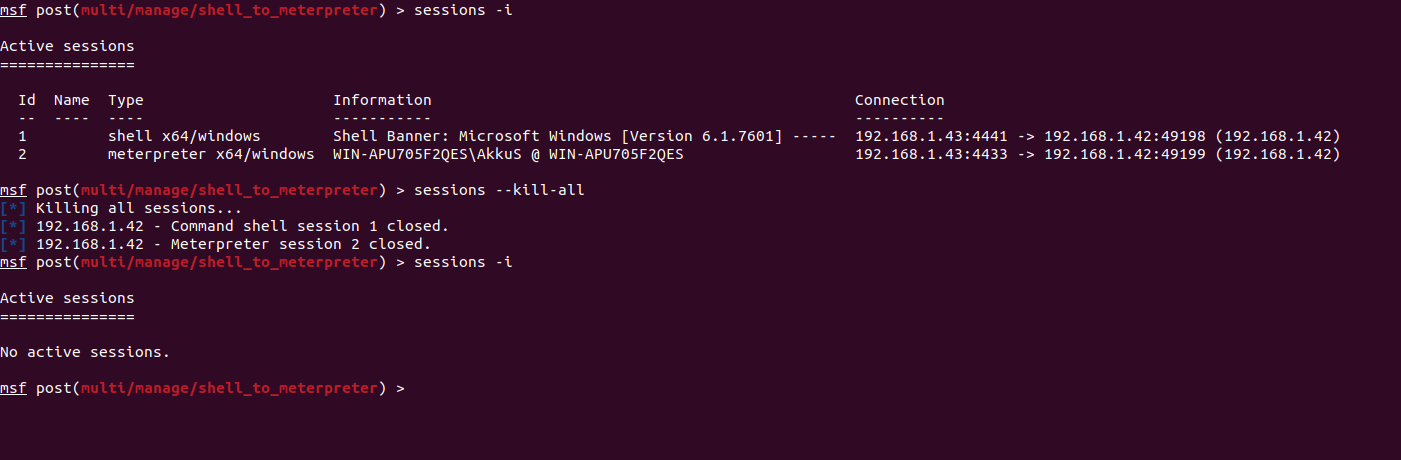The height and width of the screenshot is (460, 1401).
Task: Click the first 'Active sessions' heading above the table
Action: pyautogui.click(x=67, y=46)
